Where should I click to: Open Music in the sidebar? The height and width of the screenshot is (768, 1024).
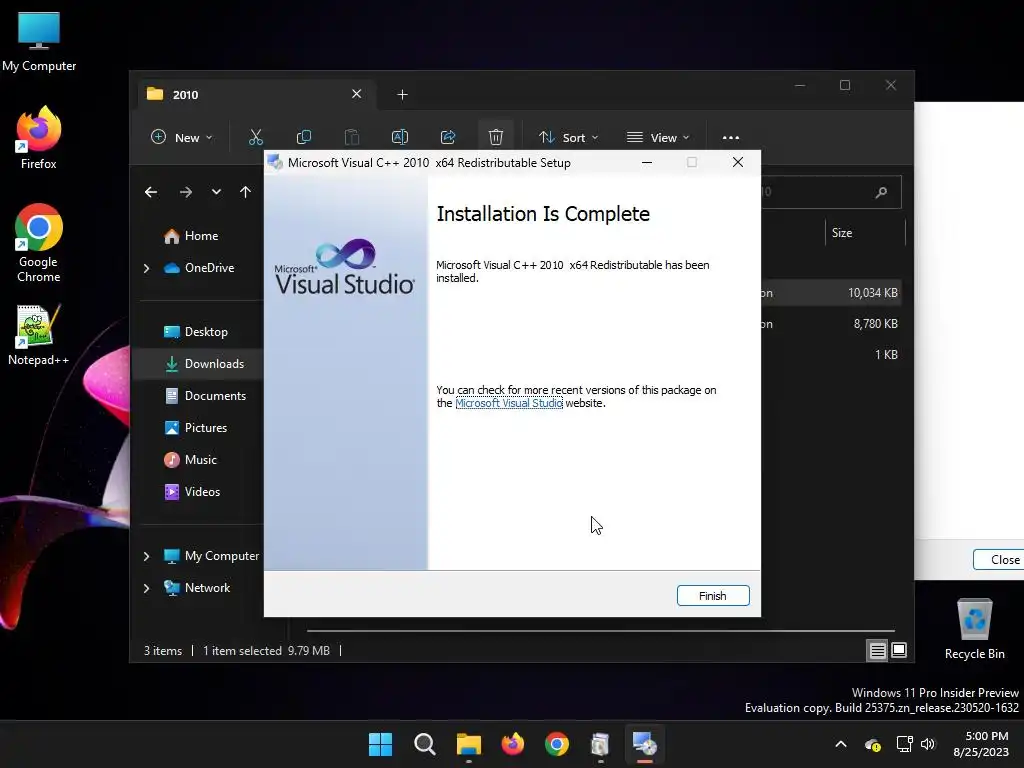pyautogui.click(x=201, y=460)
